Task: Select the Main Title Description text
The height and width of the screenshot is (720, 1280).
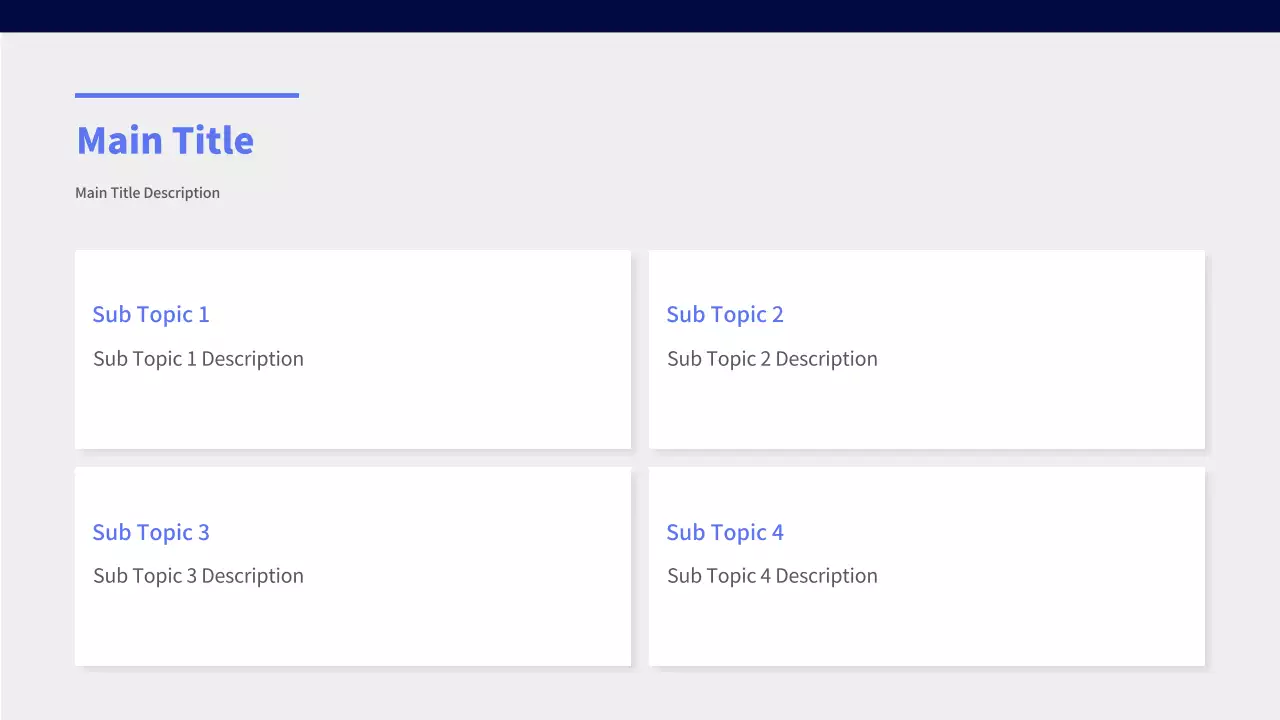Action: 147,193
